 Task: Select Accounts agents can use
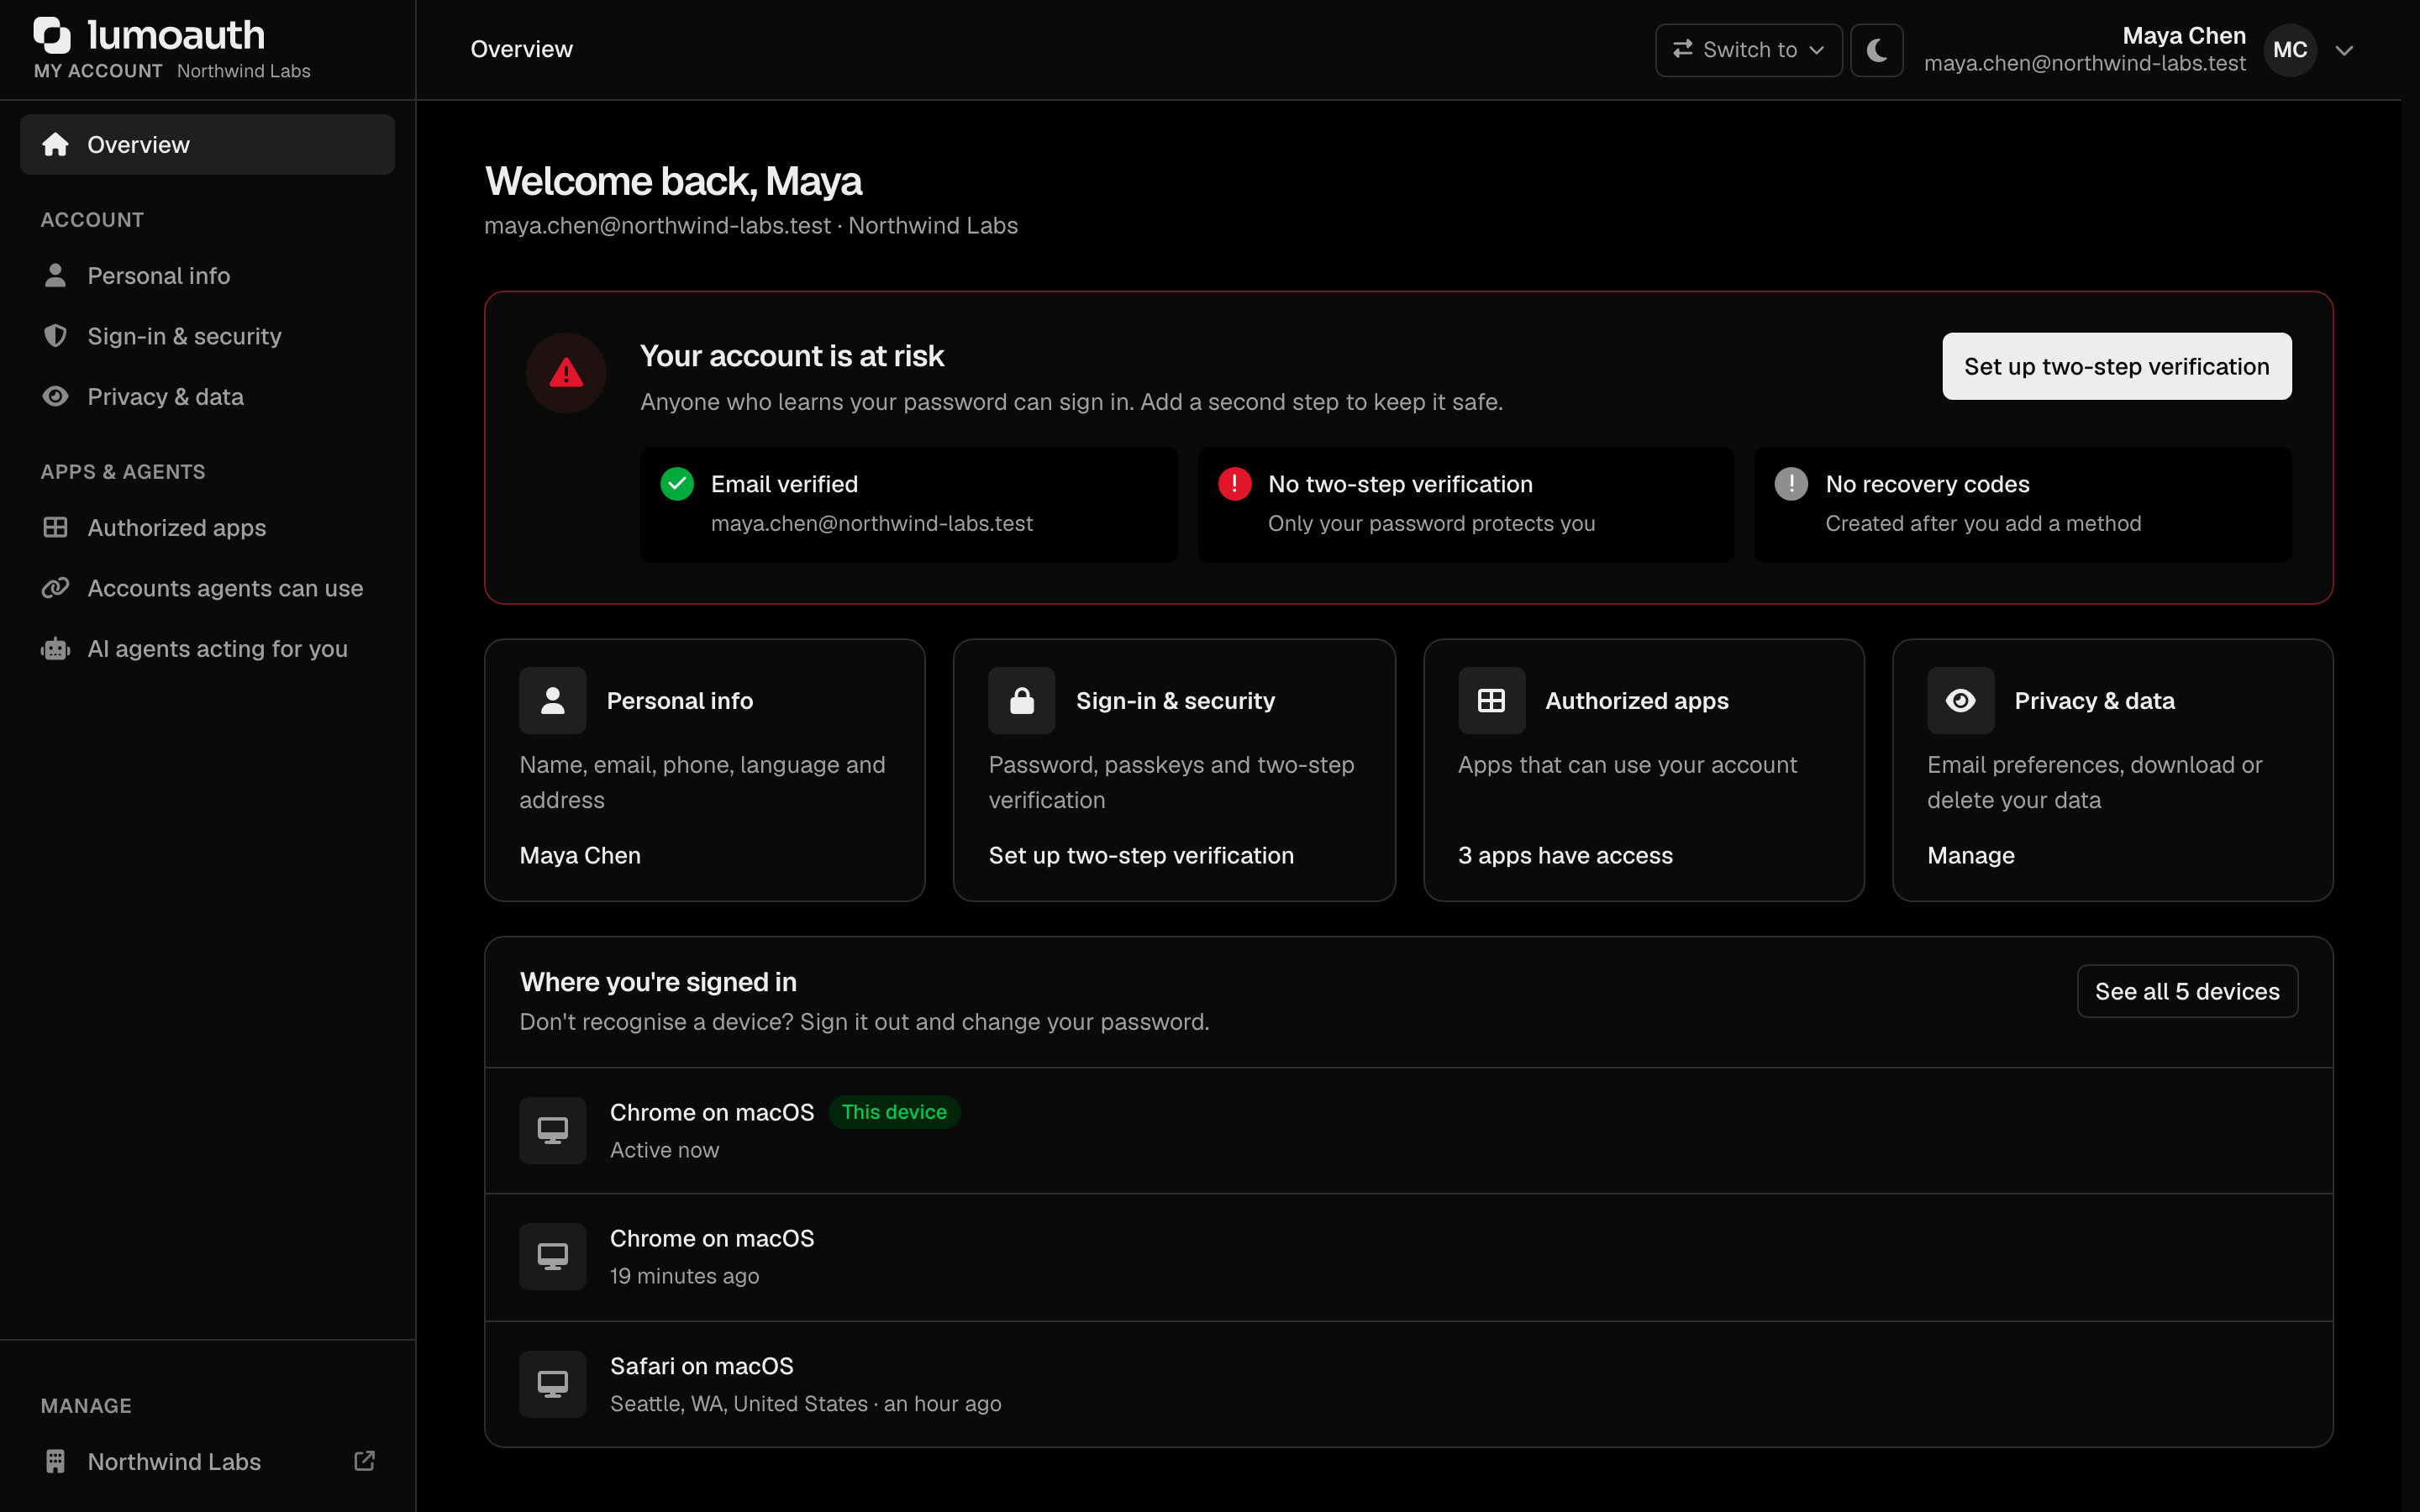(207, 588)
